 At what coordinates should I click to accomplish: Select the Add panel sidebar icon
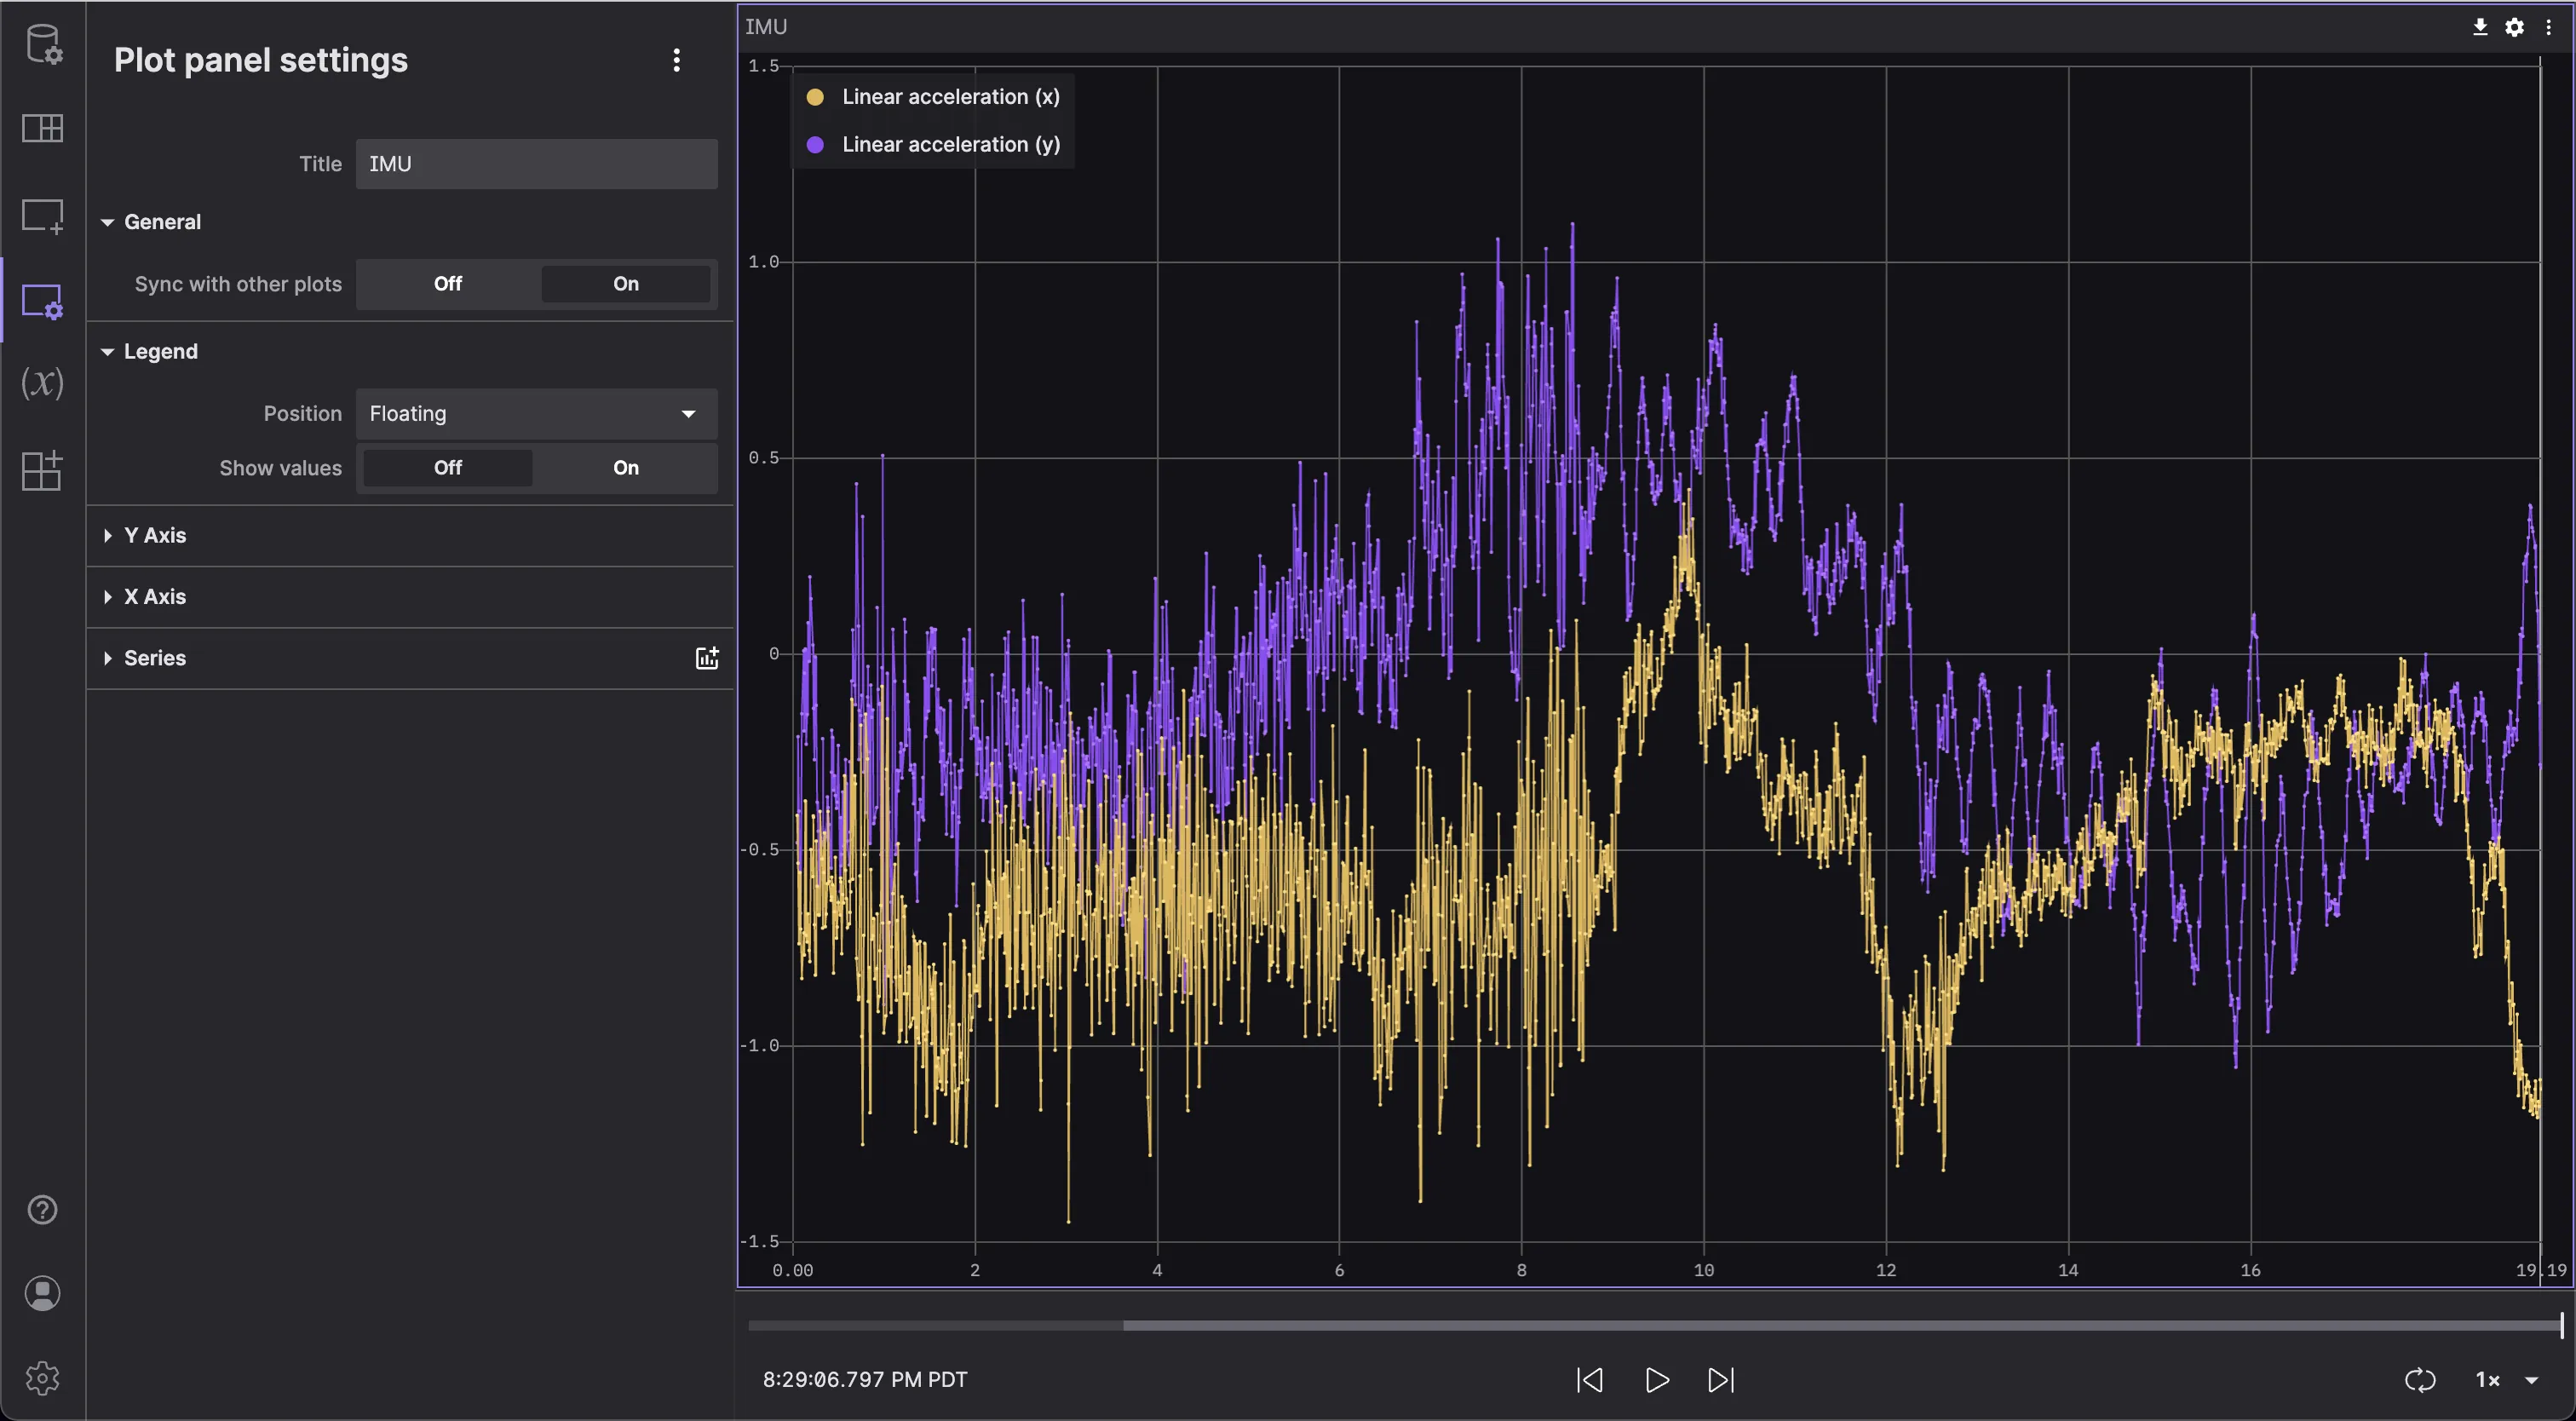click(x=42, y=216)
